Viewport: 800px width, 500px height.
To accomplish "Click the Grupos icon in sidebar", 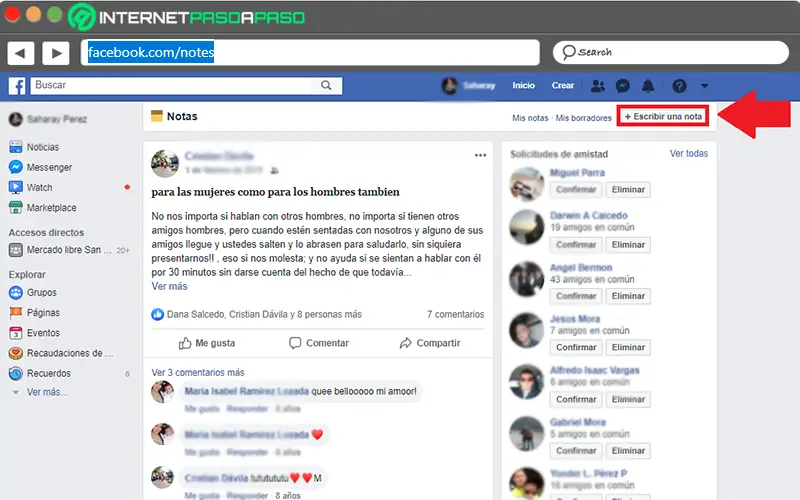I will point(16,292).
